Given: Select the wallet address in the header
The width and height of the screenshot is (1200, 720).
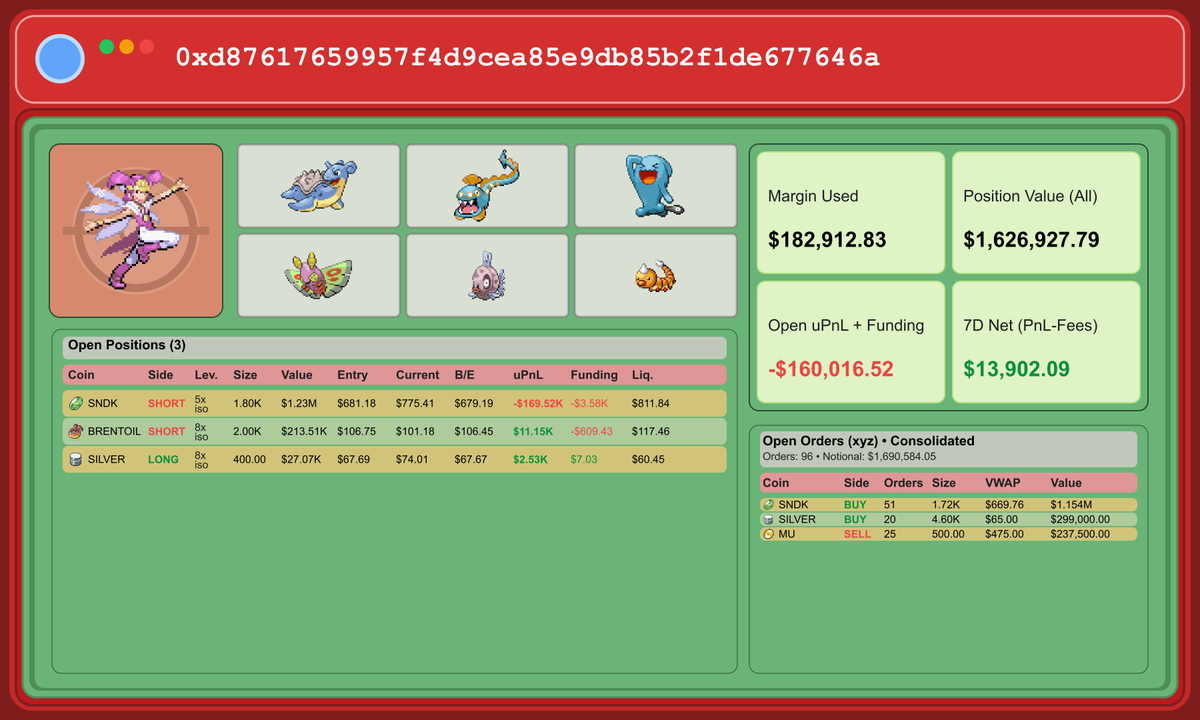Looking at the screenshot, I should 528,57.
